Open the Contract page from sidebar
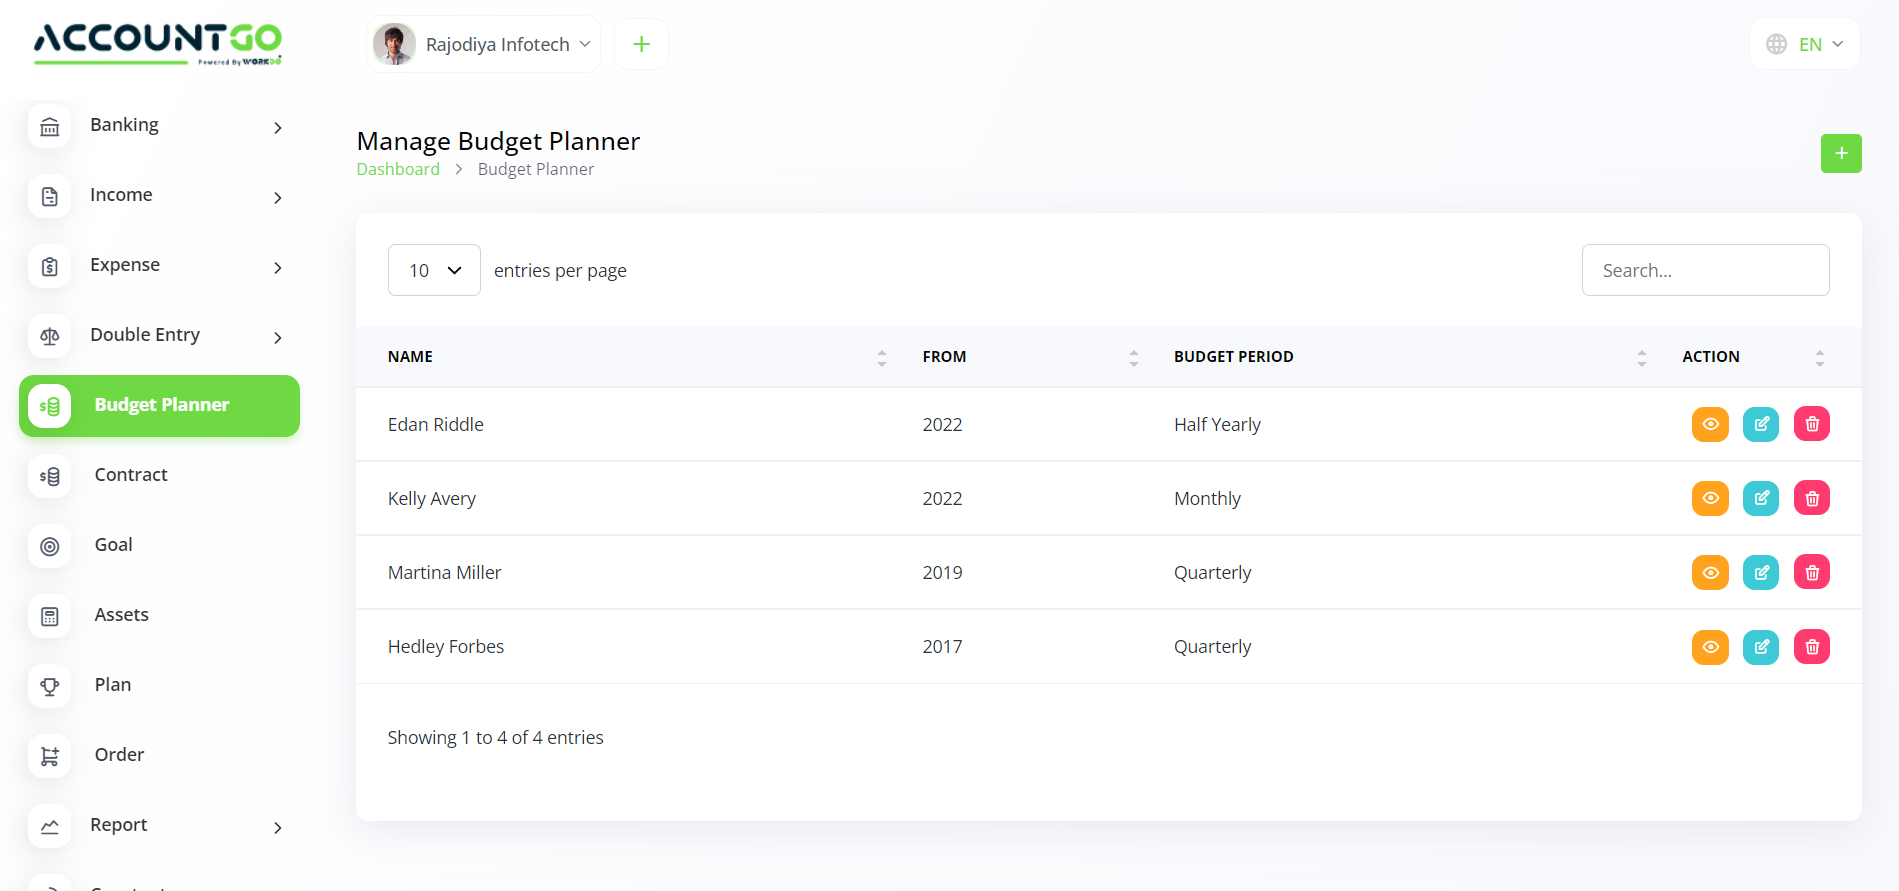The height and width of the screenshot is (891, 1899). (131, 475)
